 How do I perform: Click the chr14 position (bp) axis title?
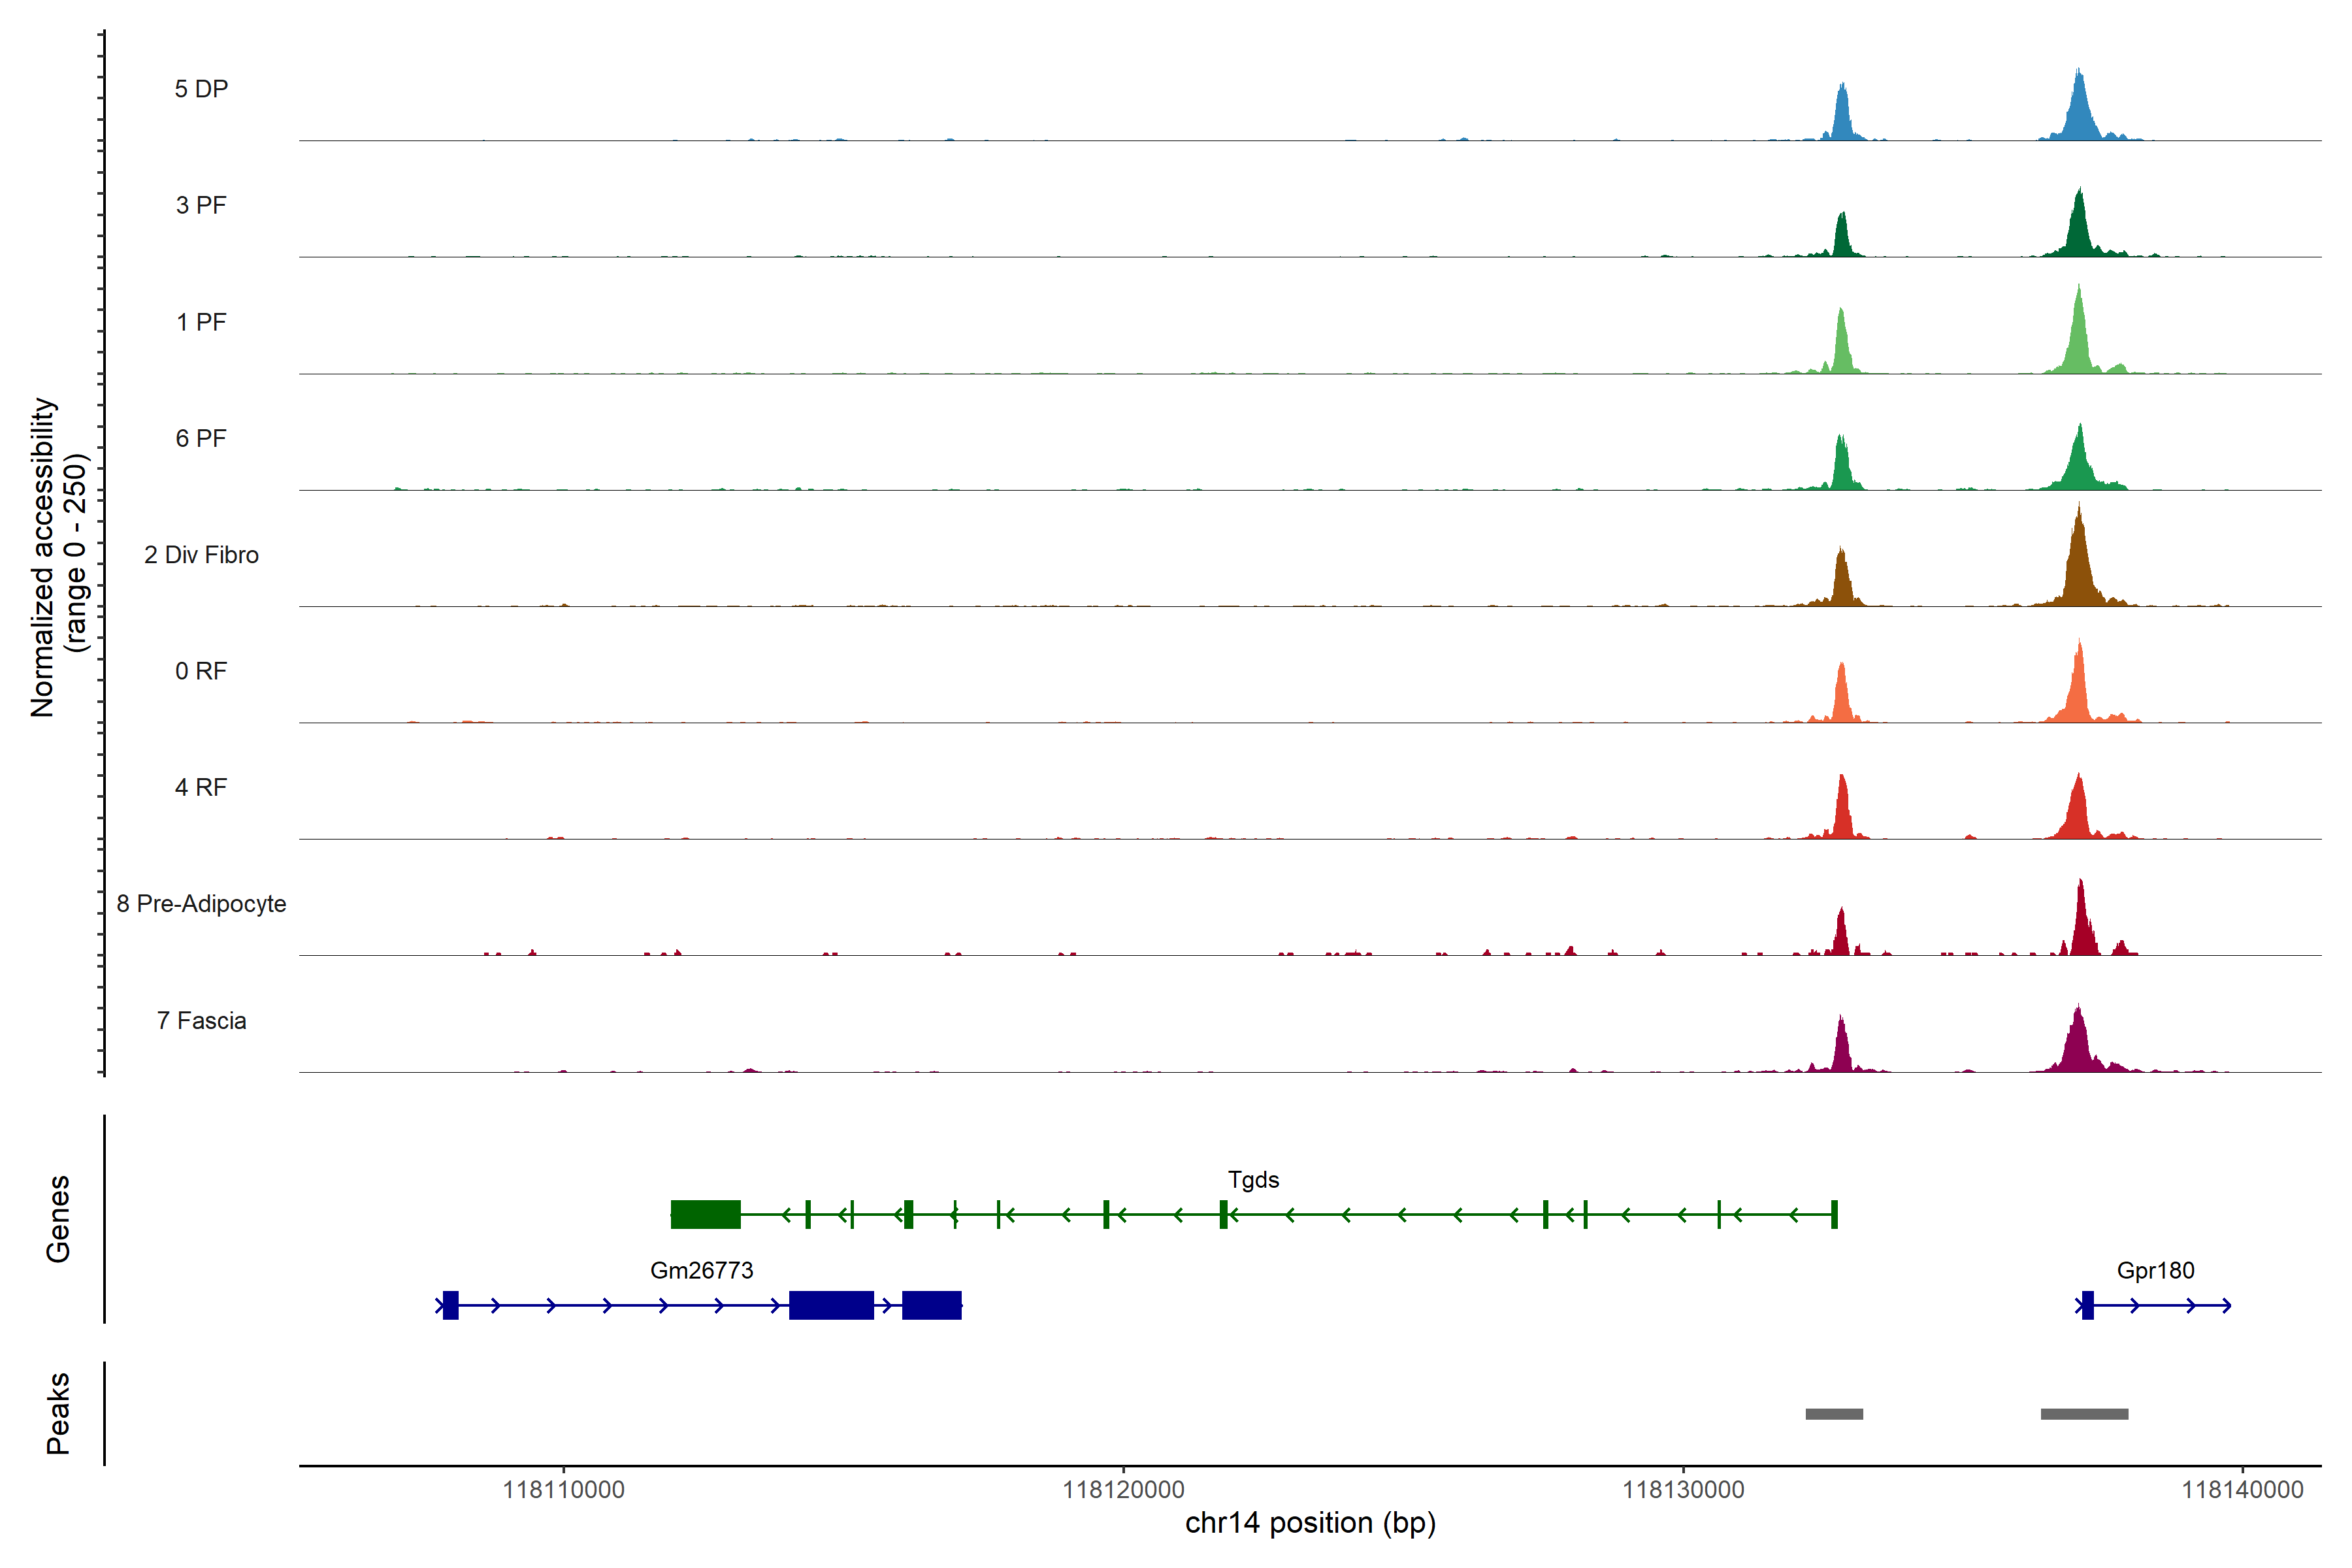(x=1310, y=1523)
